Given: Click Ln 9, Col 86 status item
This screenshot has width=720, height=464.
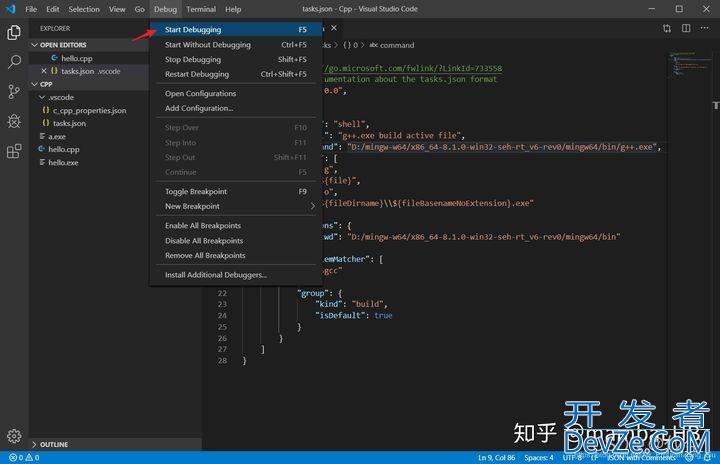Looking at the screenshot, I should [x=496, y=458].
